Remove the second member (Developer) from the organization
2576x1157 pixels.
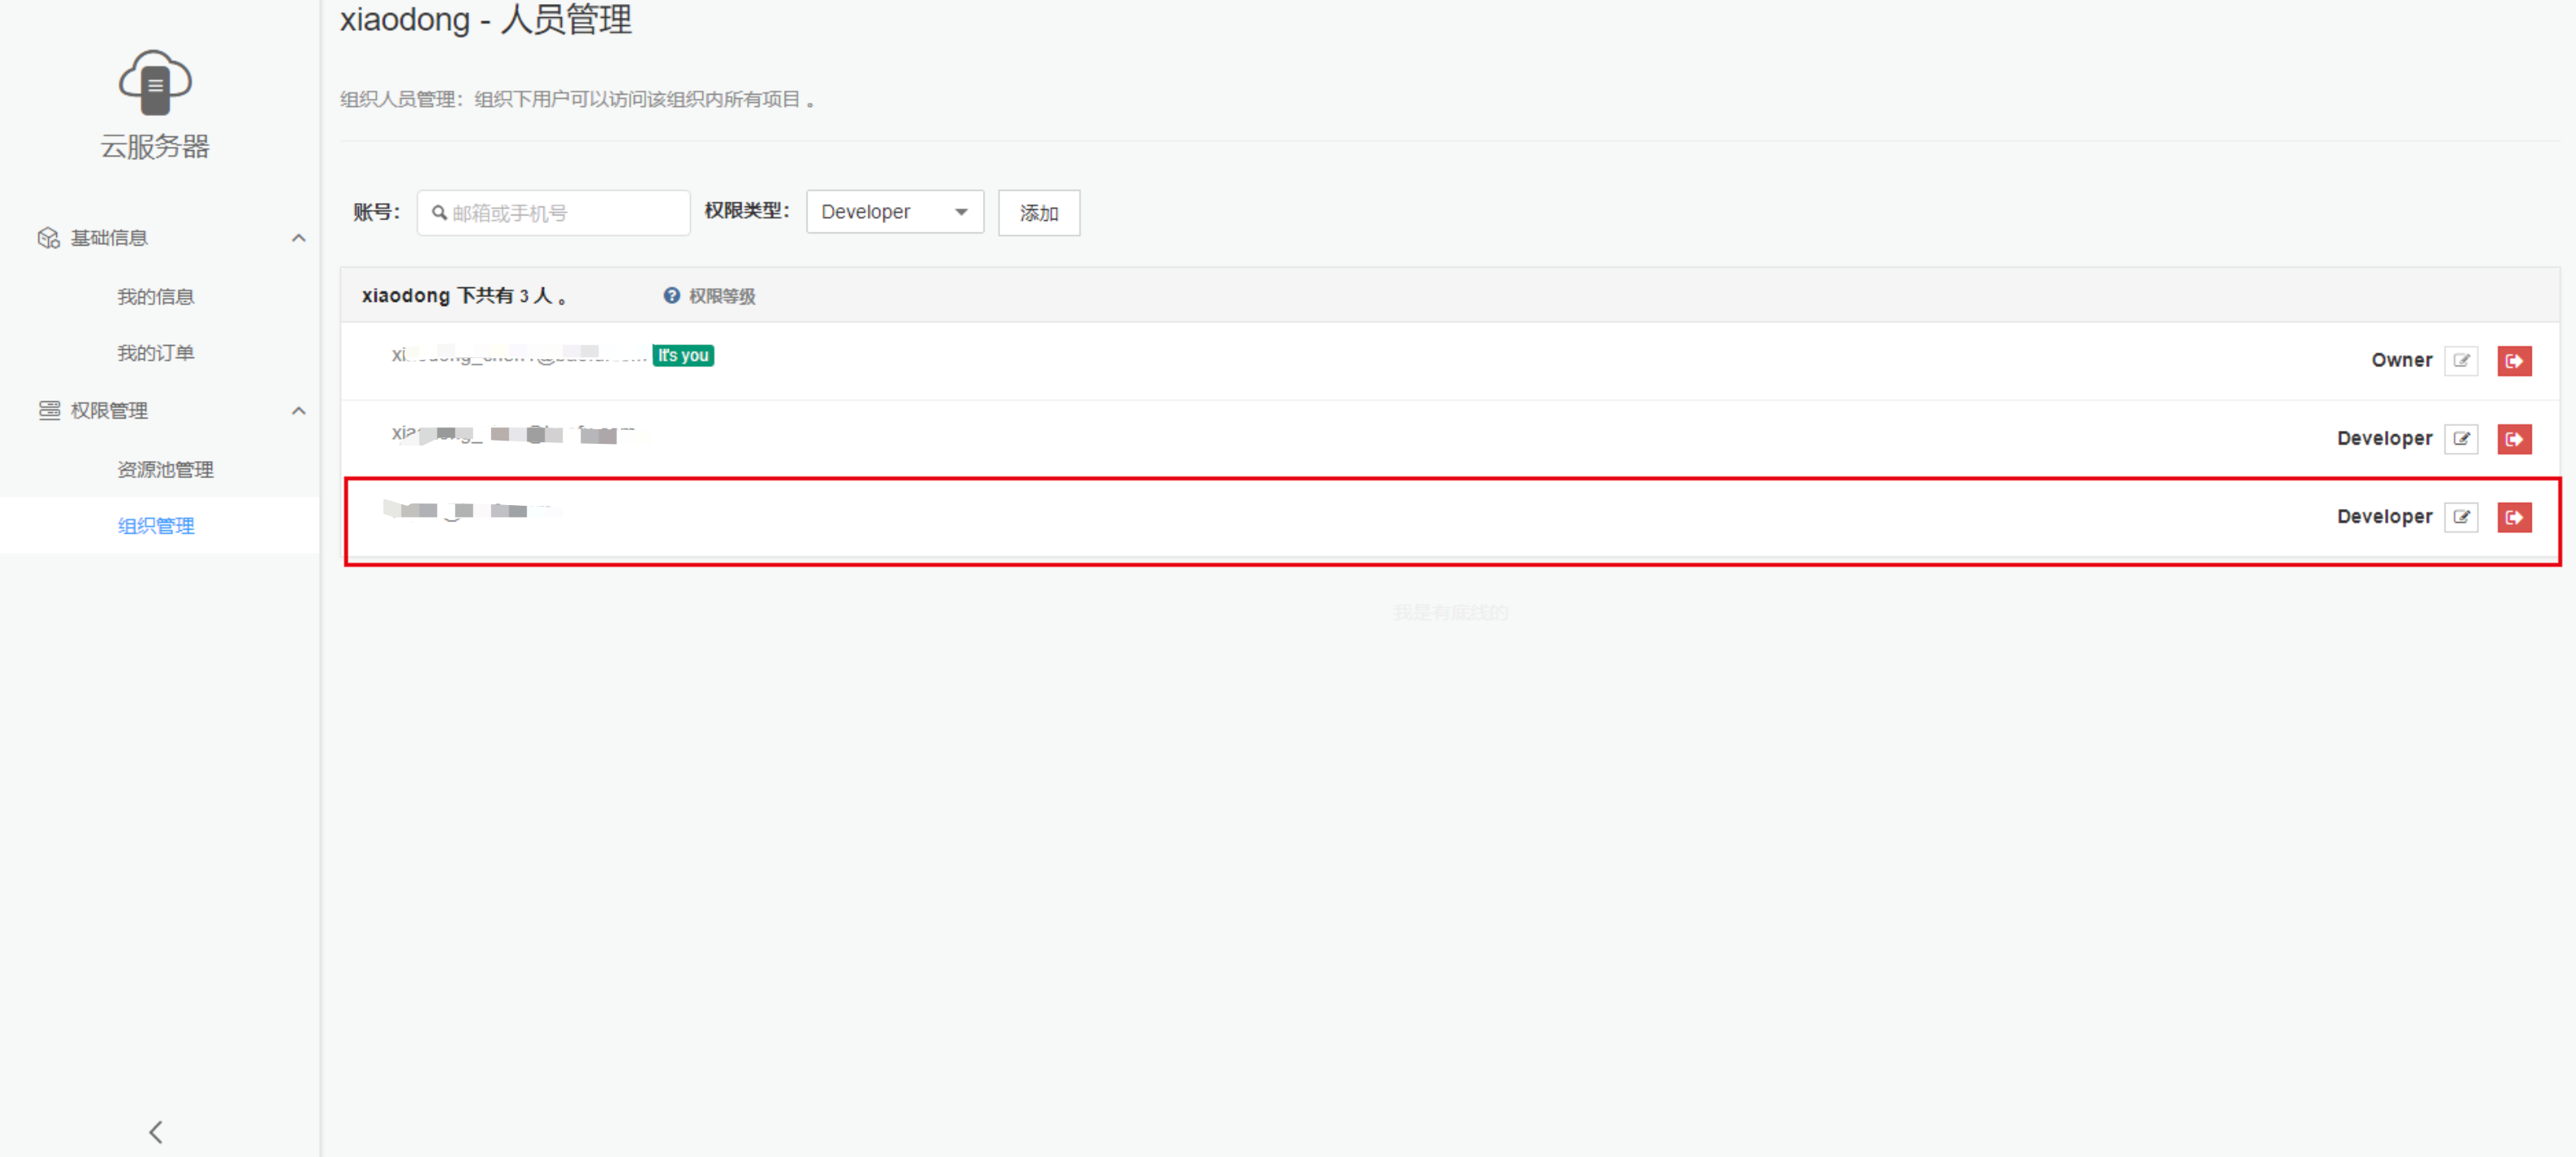click(x=2513, y=438)
